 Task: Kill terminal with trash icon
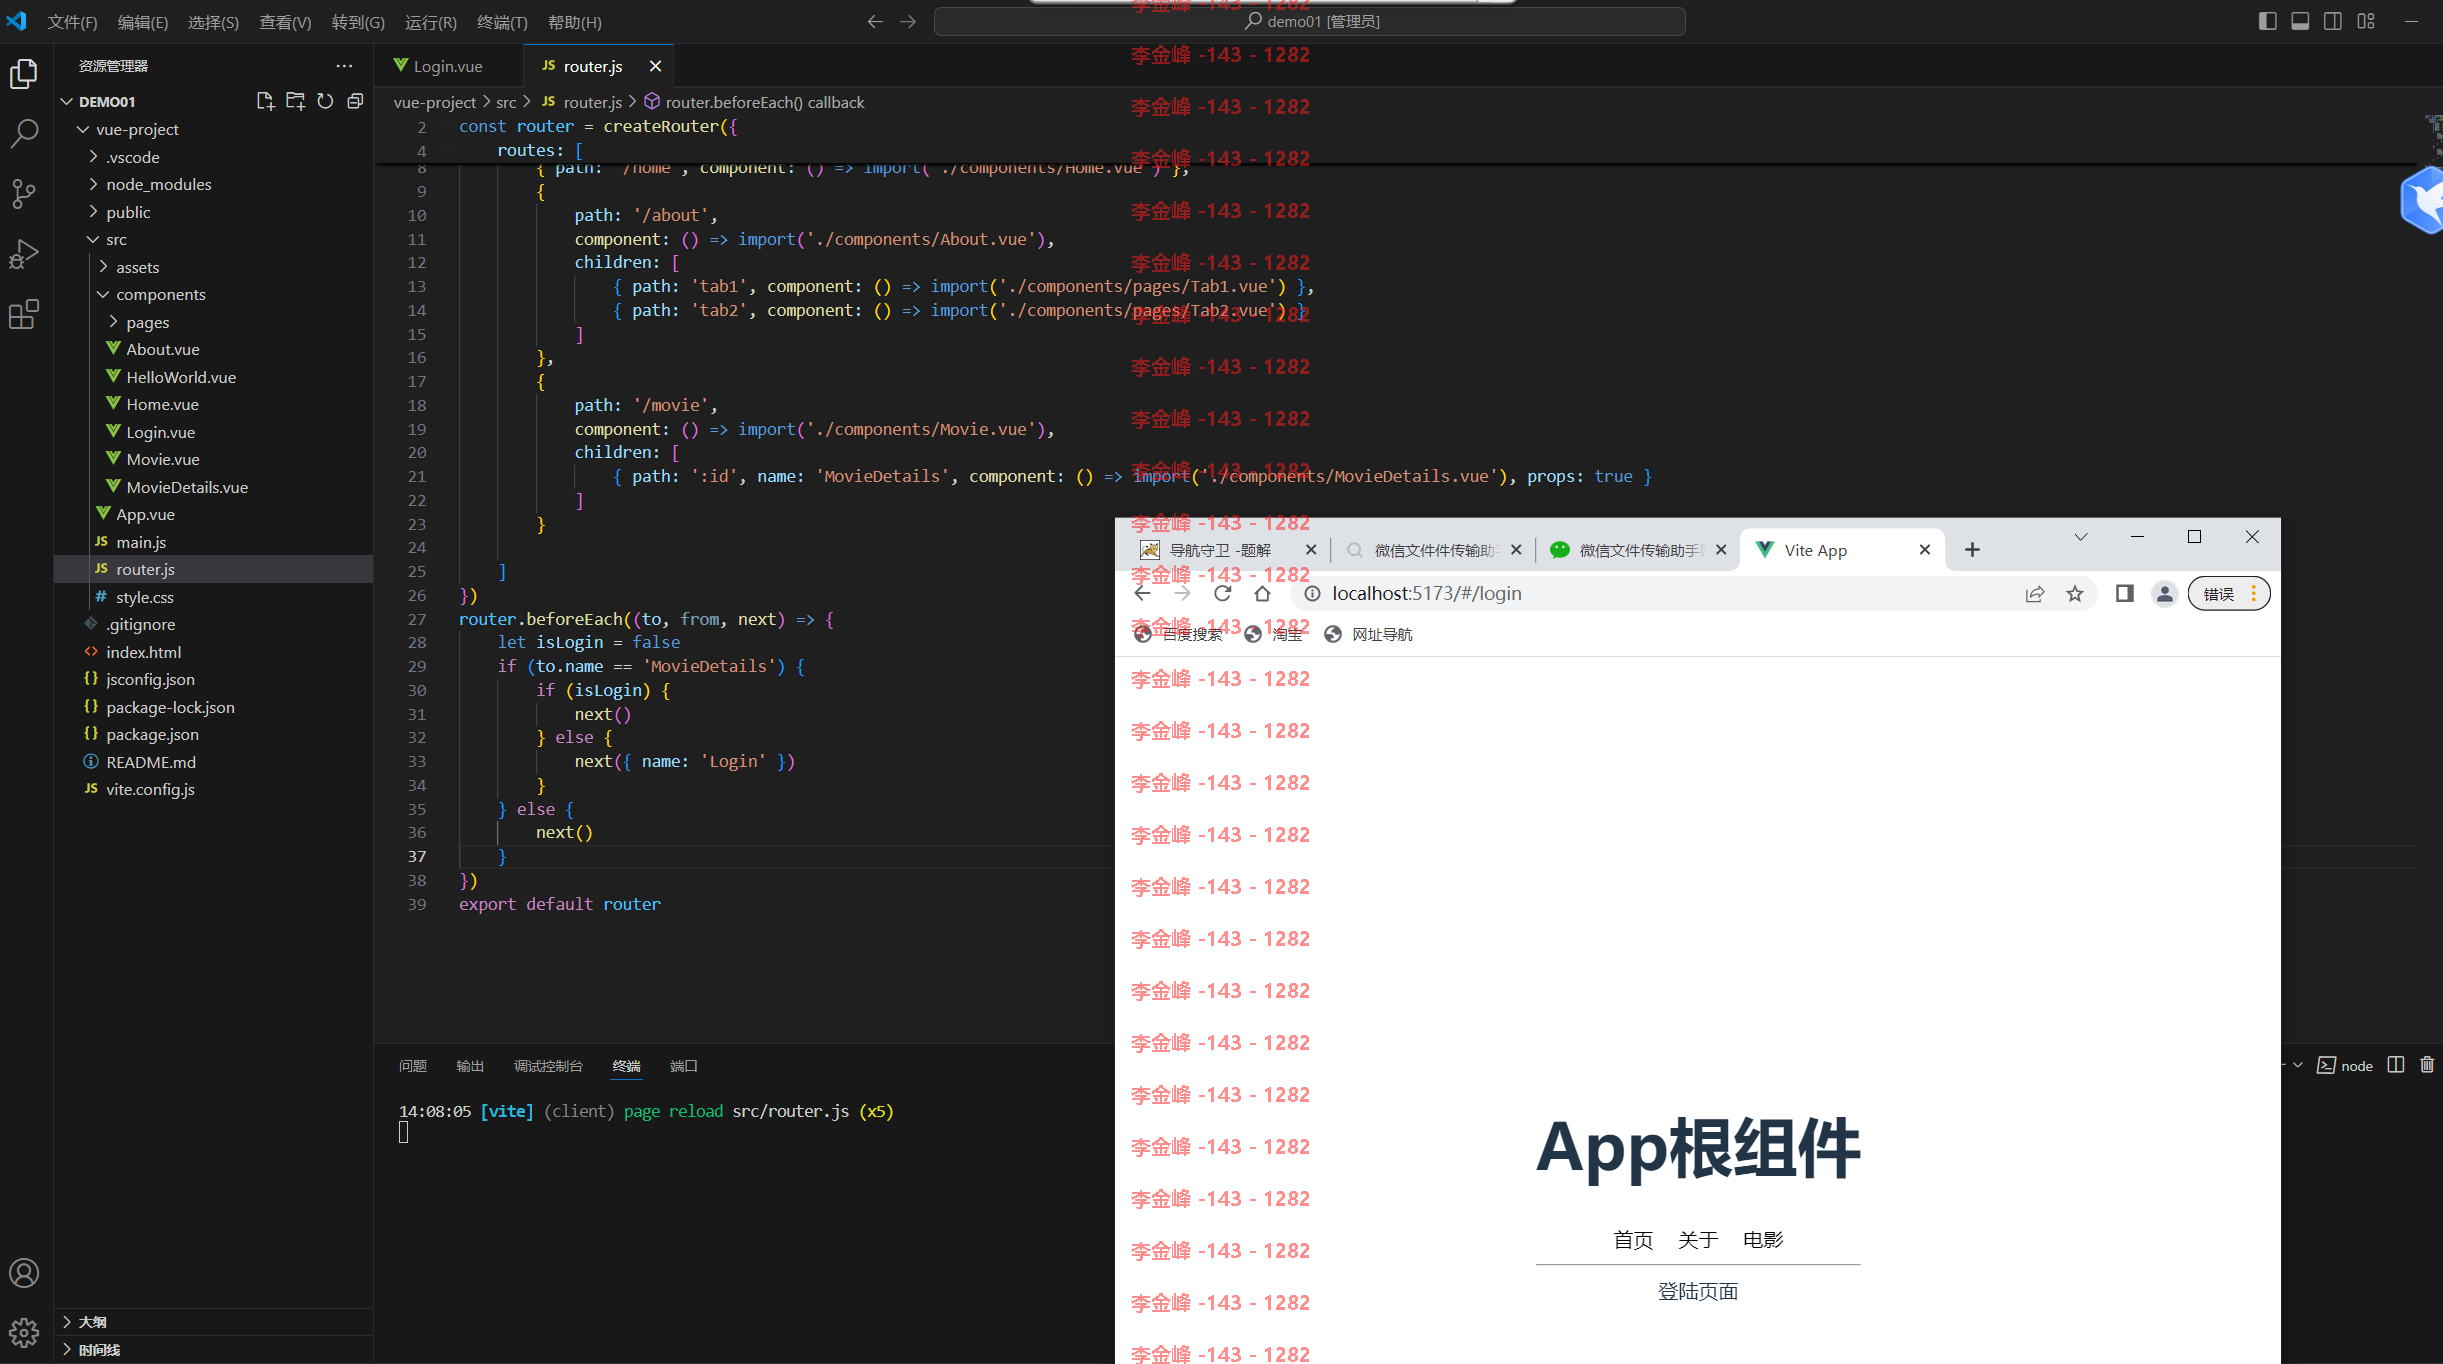click(2427, 1065)
